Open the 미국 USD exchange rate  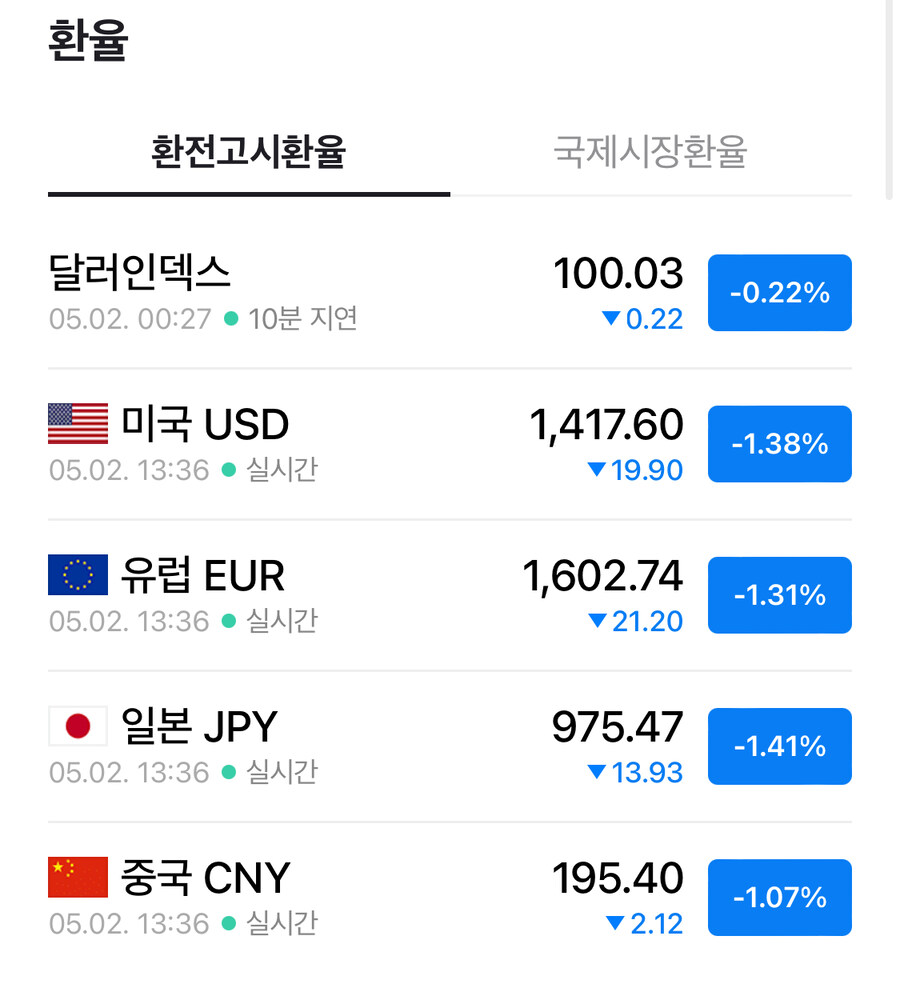450,444
